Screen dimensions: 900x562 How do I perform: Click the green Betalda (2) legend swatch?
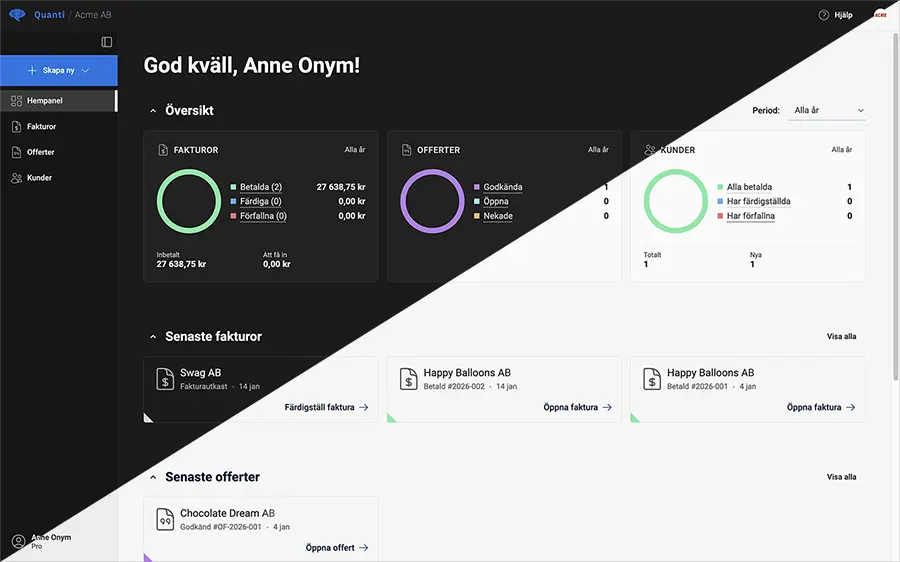(233, 187)
